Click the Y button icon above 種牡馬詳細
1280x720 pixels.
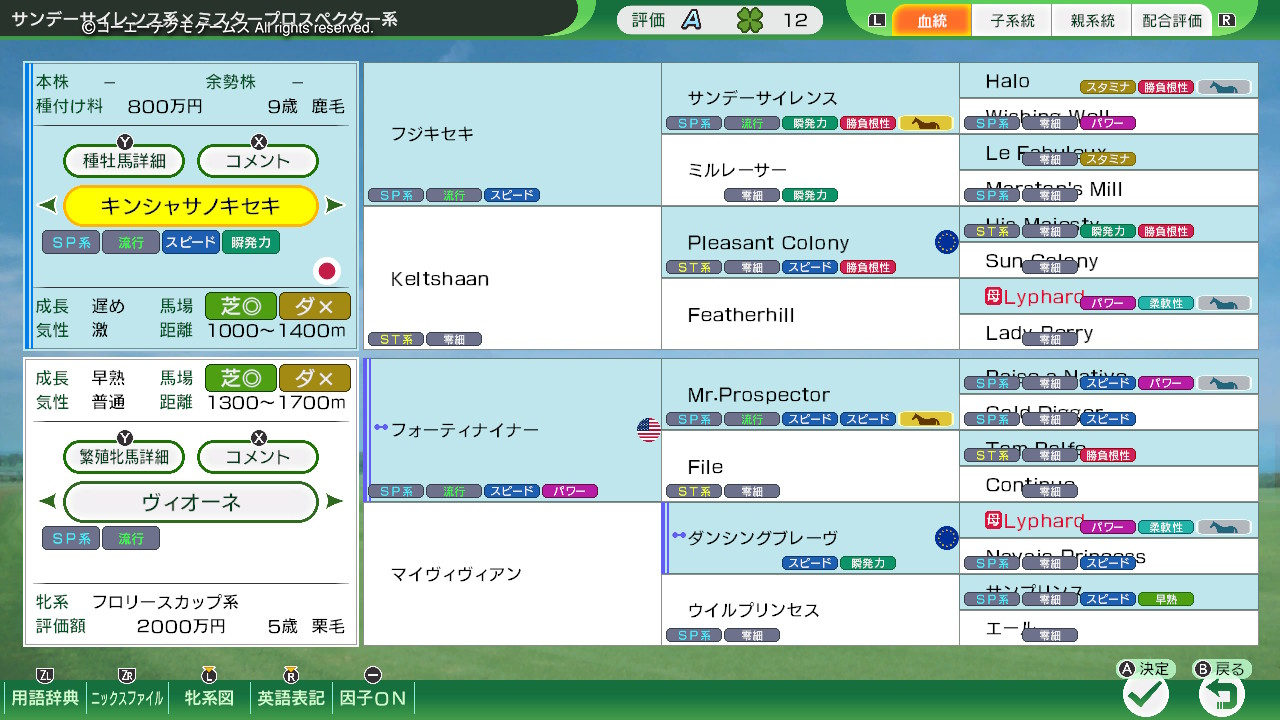coord(125,142)
